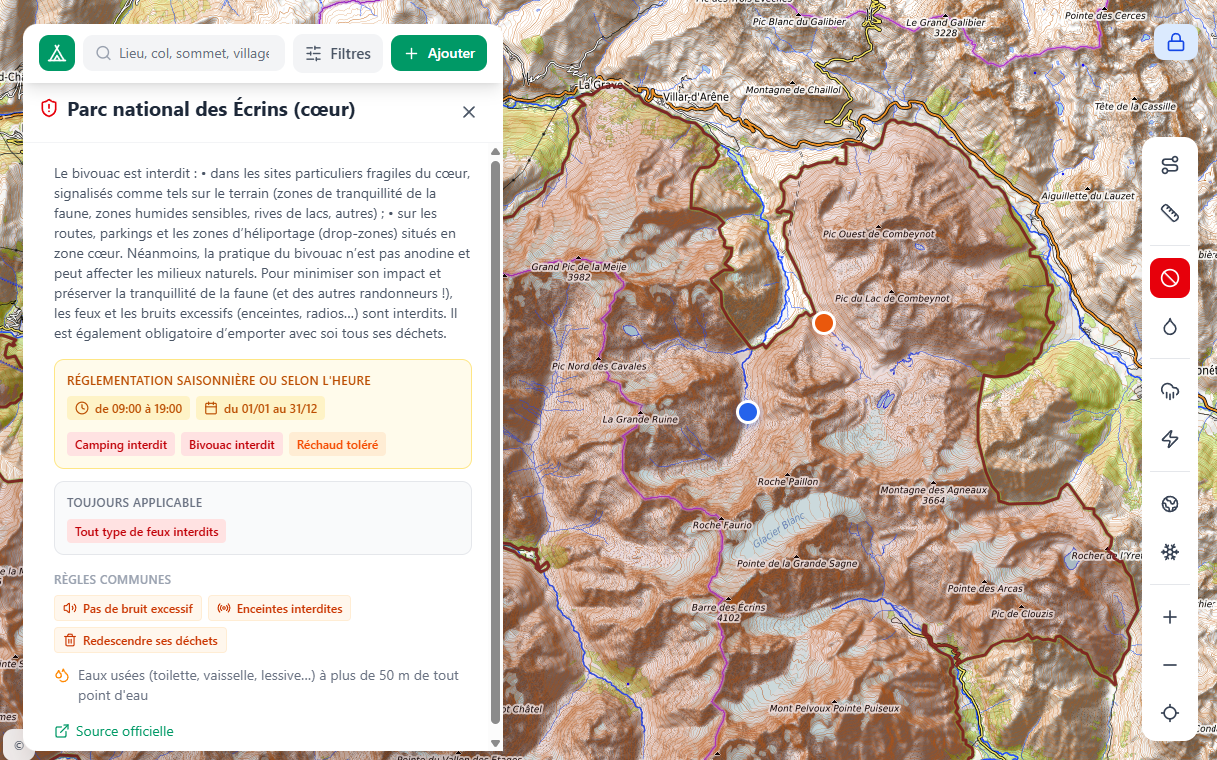Click the Pas de bruit excessif tag
Screen dimensions: 1217x760
128,608
